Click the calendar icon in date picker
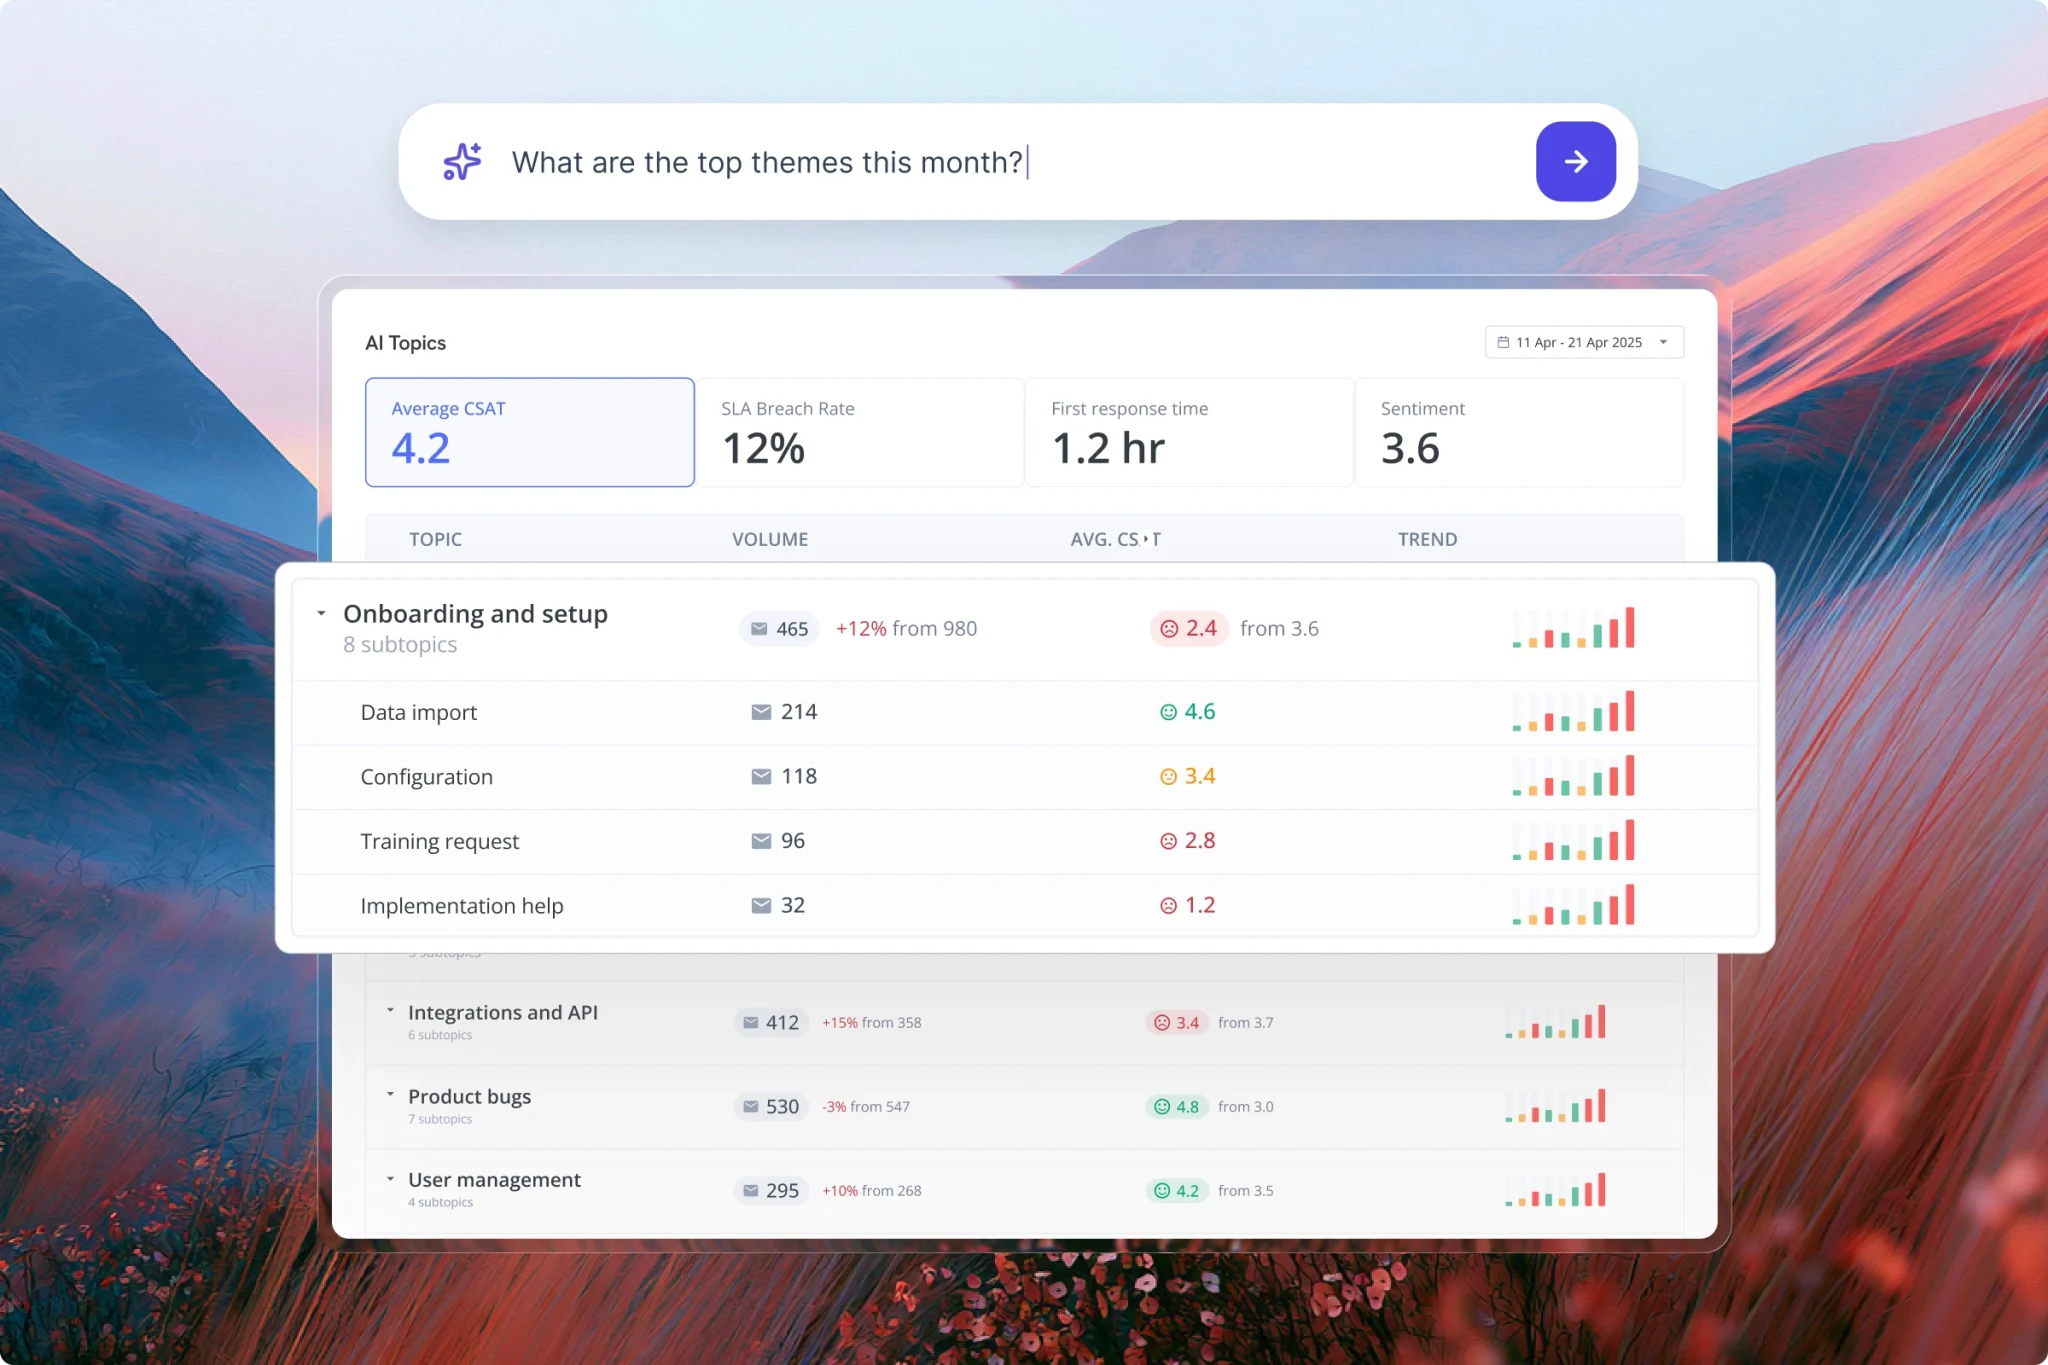Image resolution: width=2048 pixels, height=1365 pixels. point(1502,342)
